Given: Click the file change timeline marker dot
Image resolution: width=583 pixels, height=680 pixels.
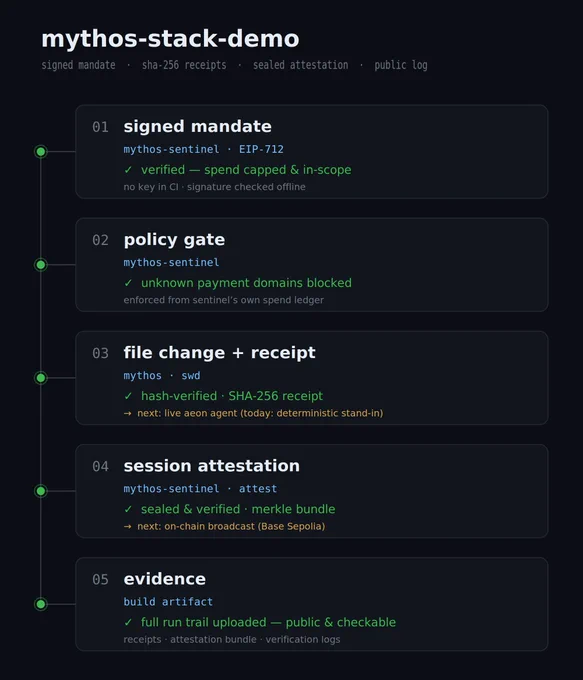Looking at the screenshot, I should 41,378.
